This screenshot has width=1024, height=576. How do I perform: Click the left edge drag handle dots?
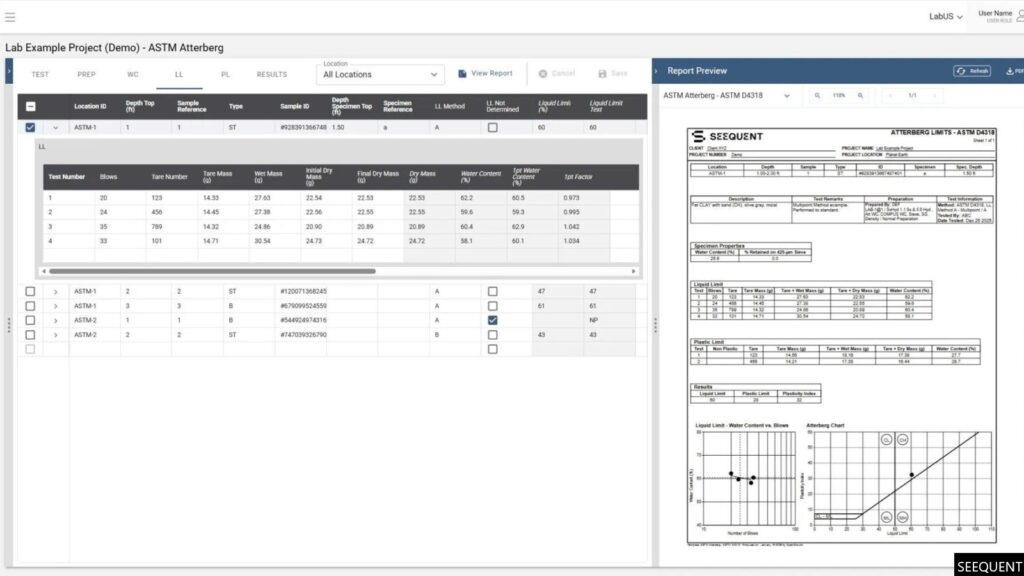point(8,325)
